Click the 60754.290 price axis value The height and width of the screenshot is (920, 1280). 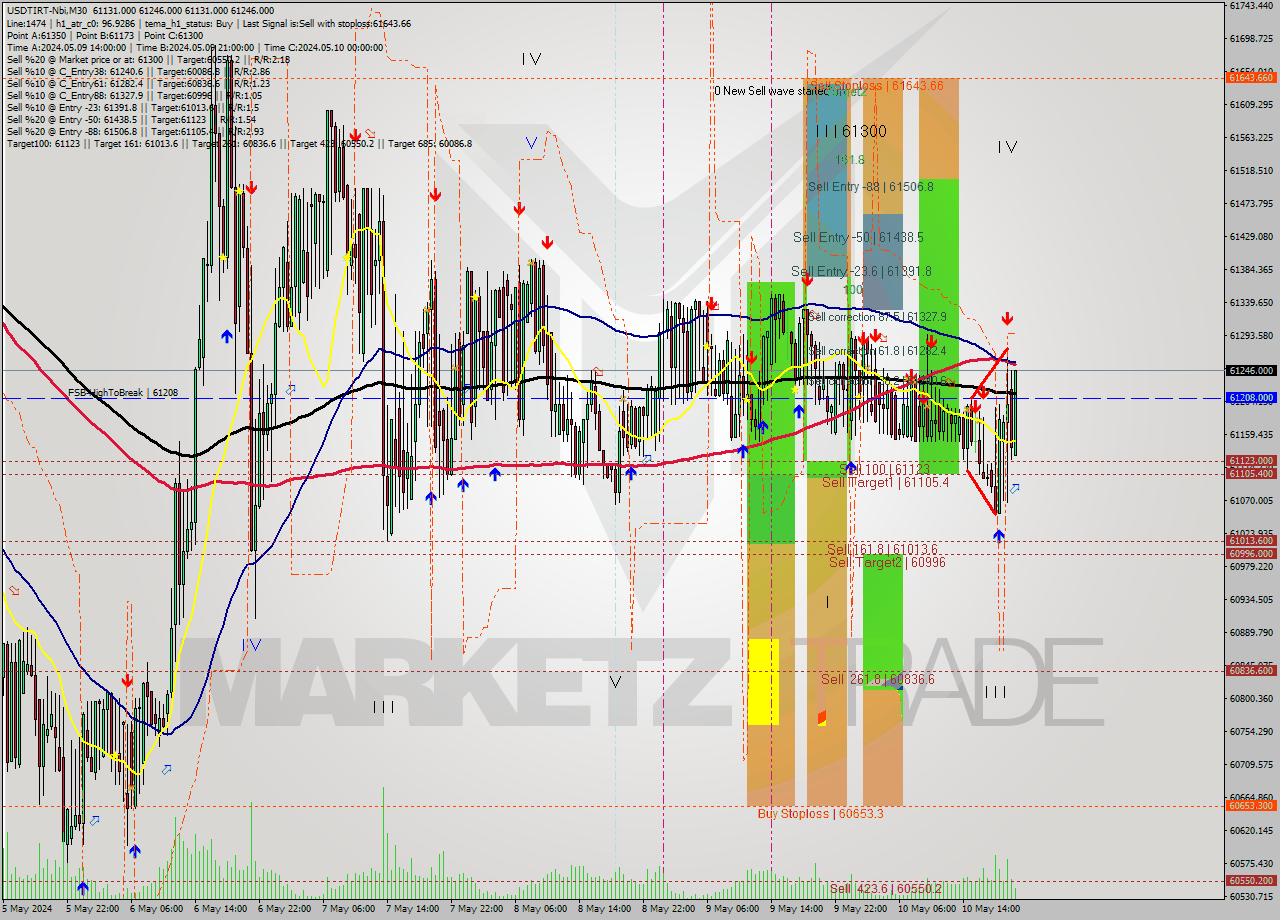[1251, 732]
